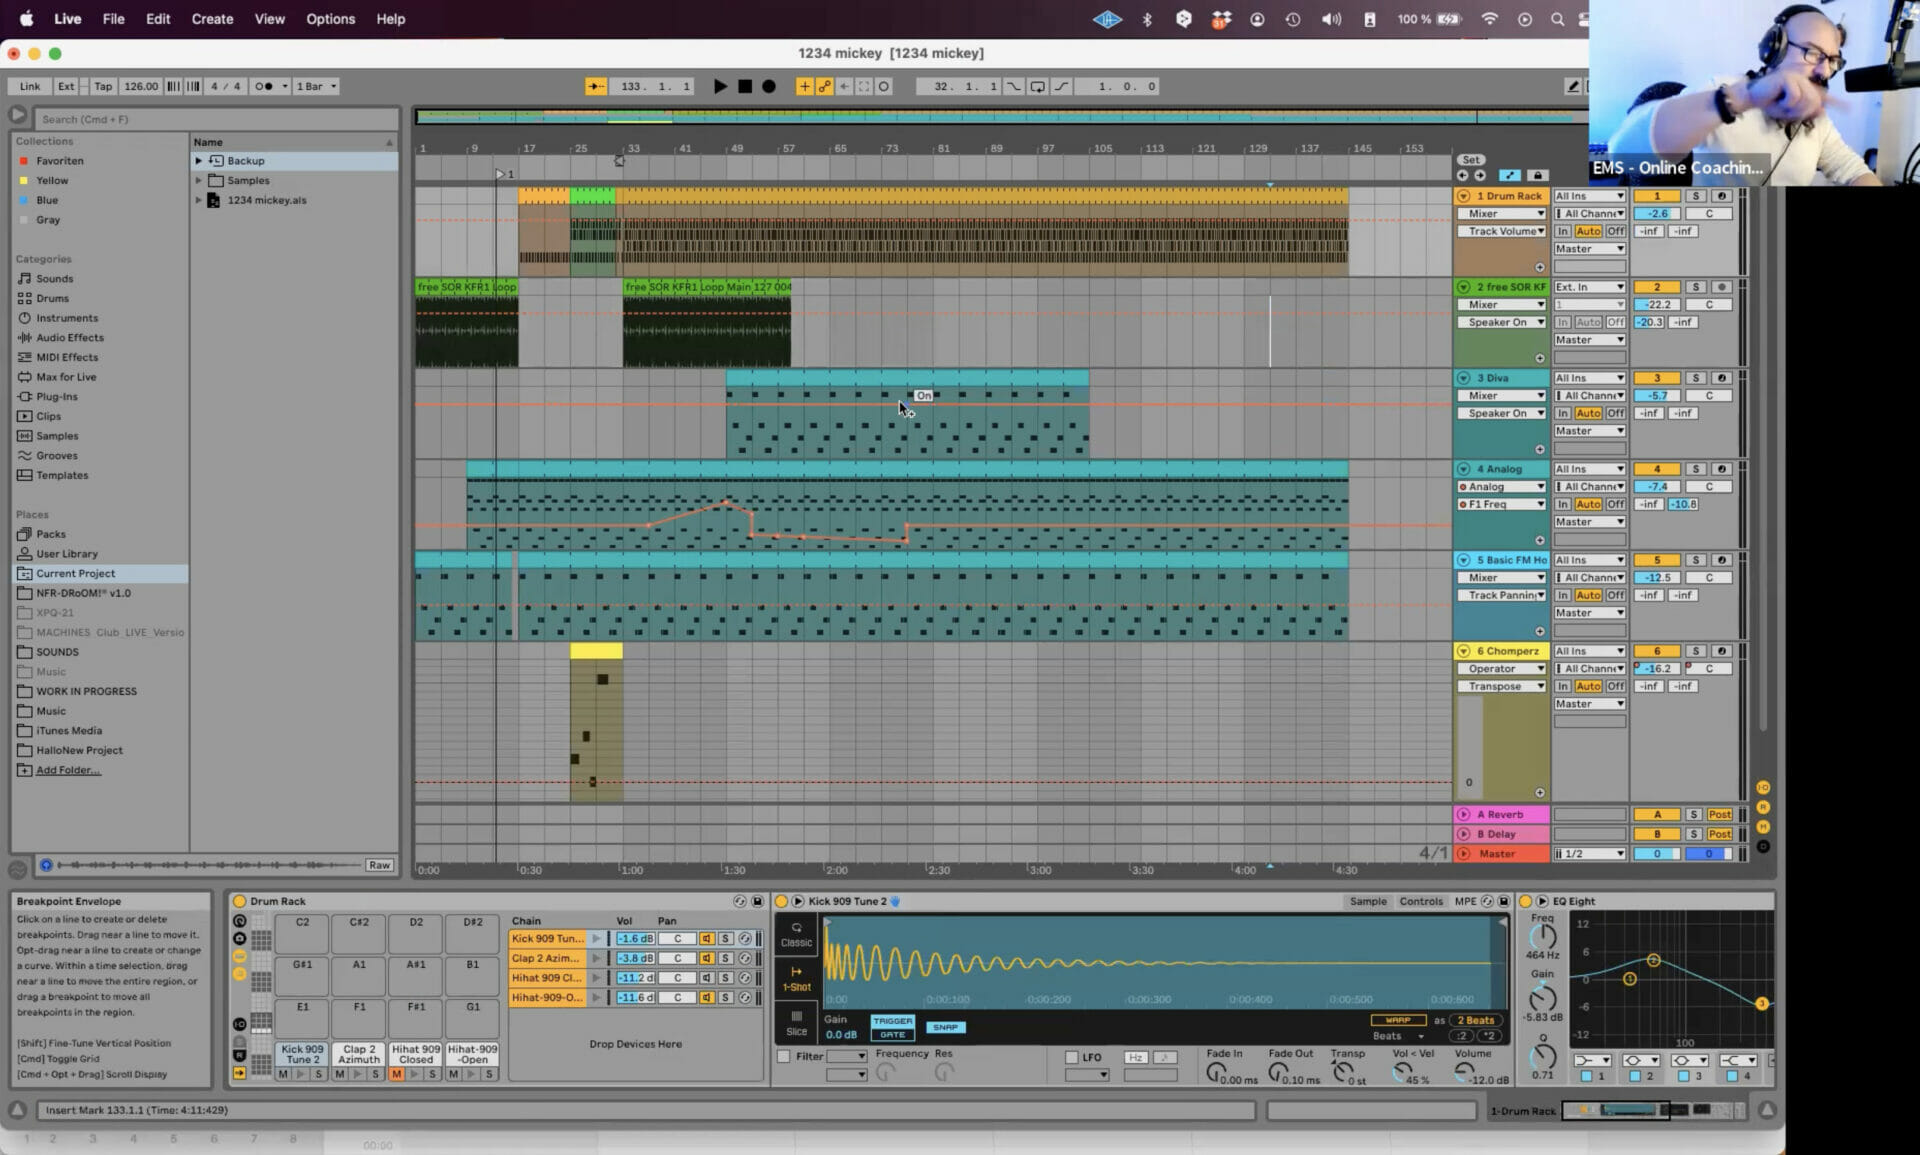1920x1155 pixels.
Task: Click the Drop Devices Here button area
Action: [635, 1045]
